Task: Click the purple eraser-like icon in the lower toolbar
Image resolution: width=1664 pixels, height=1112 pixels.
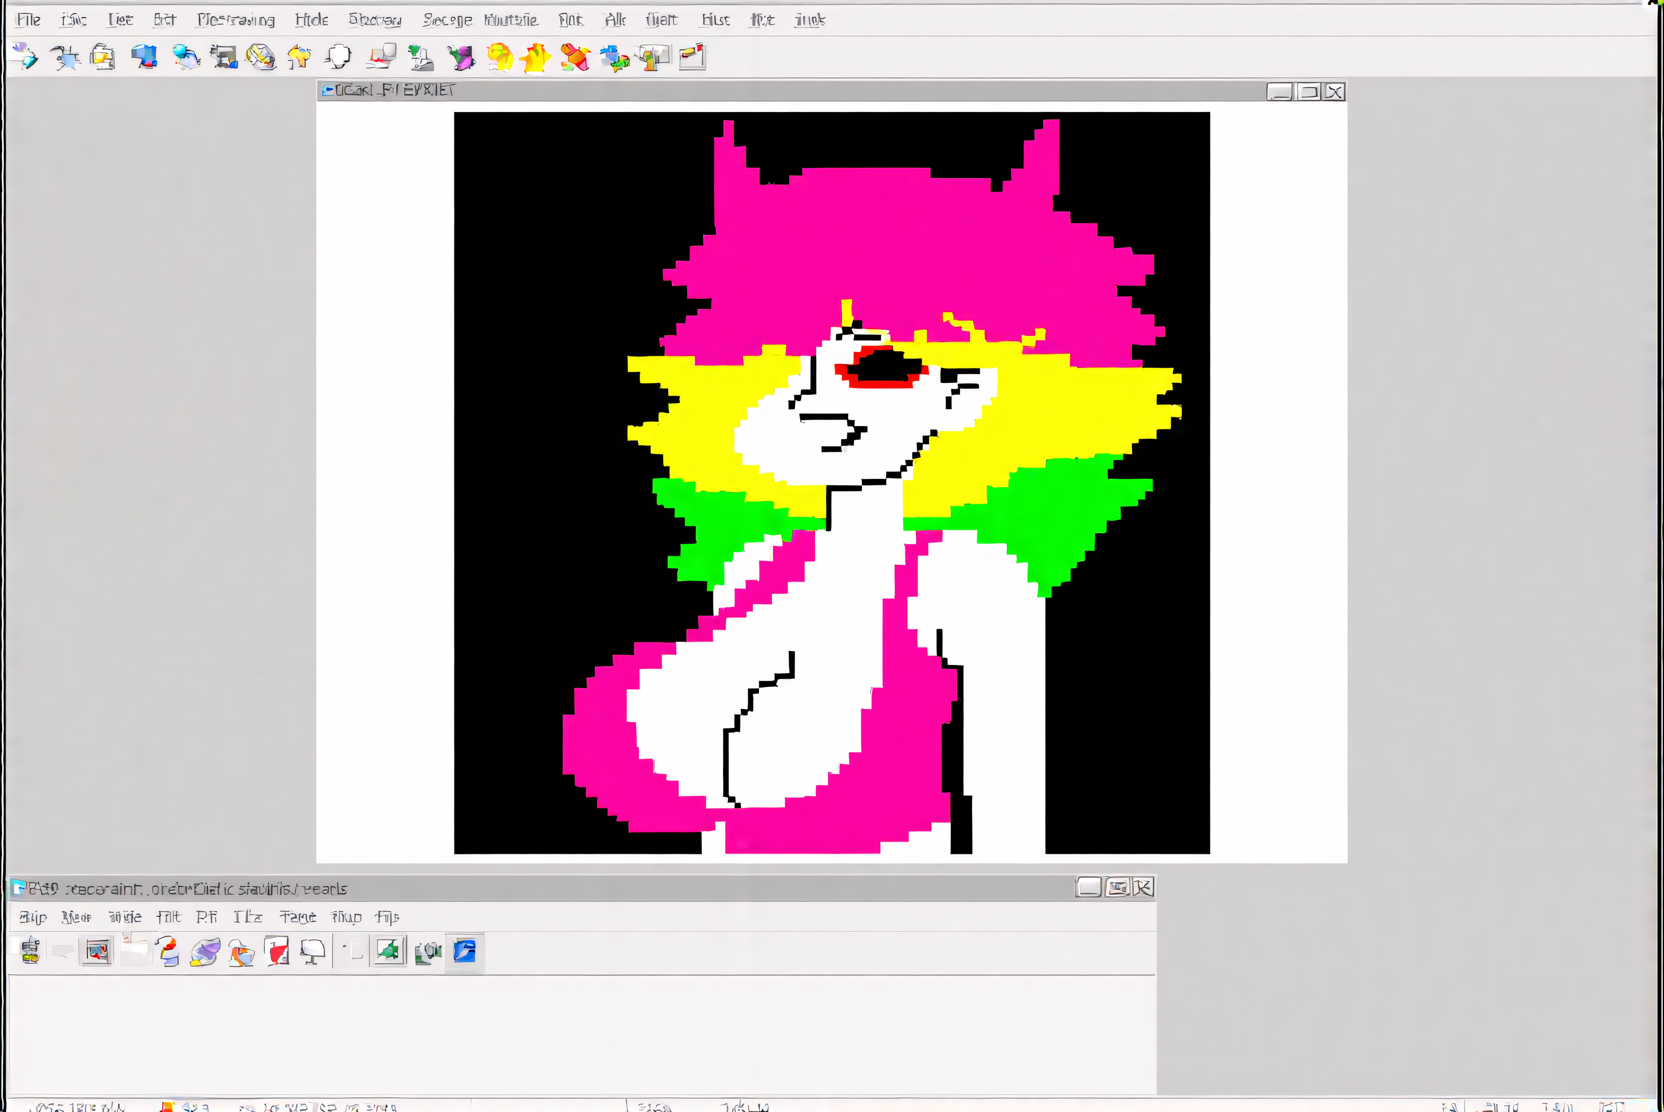Action: click(x=205, y=952)
